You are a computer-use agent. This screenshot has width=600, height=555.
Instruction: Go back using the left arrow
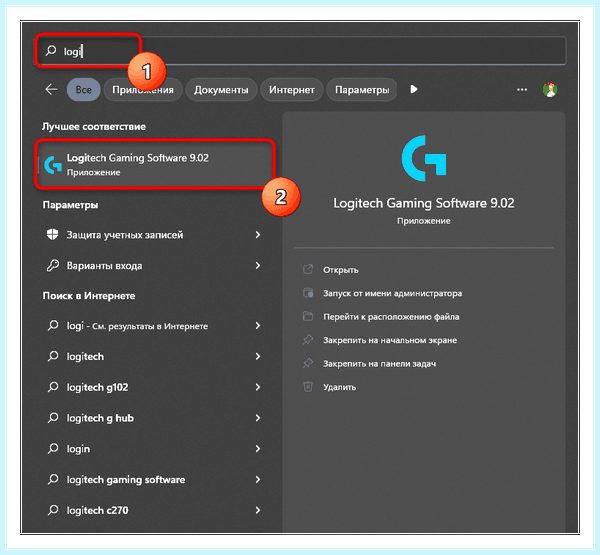click(x=51, y=90)
